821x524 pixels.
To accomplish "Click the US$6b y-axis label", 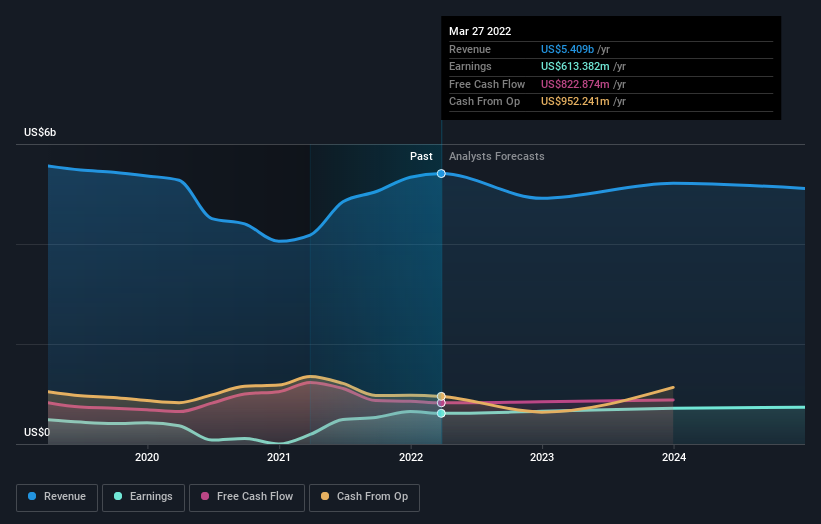I will click(40, 132).
